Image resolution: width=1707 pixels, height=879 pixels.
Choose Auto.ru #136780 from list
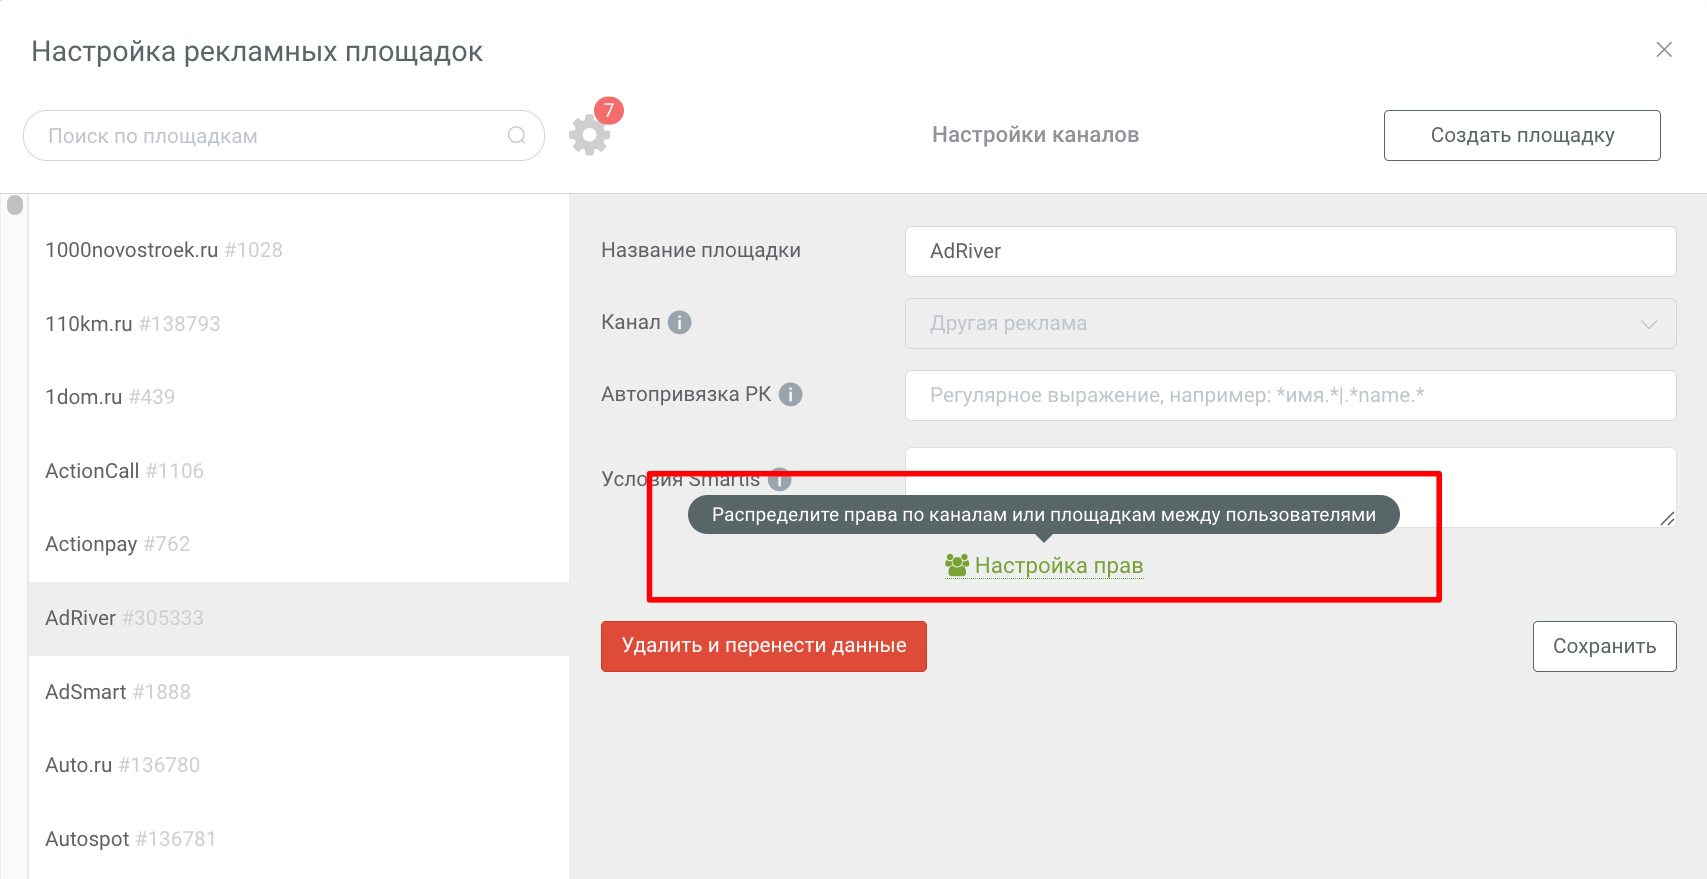point(122,765)
